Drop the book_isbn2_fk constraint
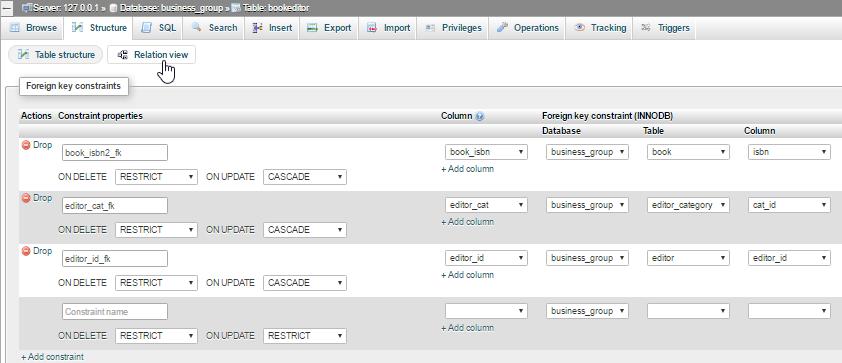Image resolution: width=842 pixels, height=363 pixels. click(37, 145)
